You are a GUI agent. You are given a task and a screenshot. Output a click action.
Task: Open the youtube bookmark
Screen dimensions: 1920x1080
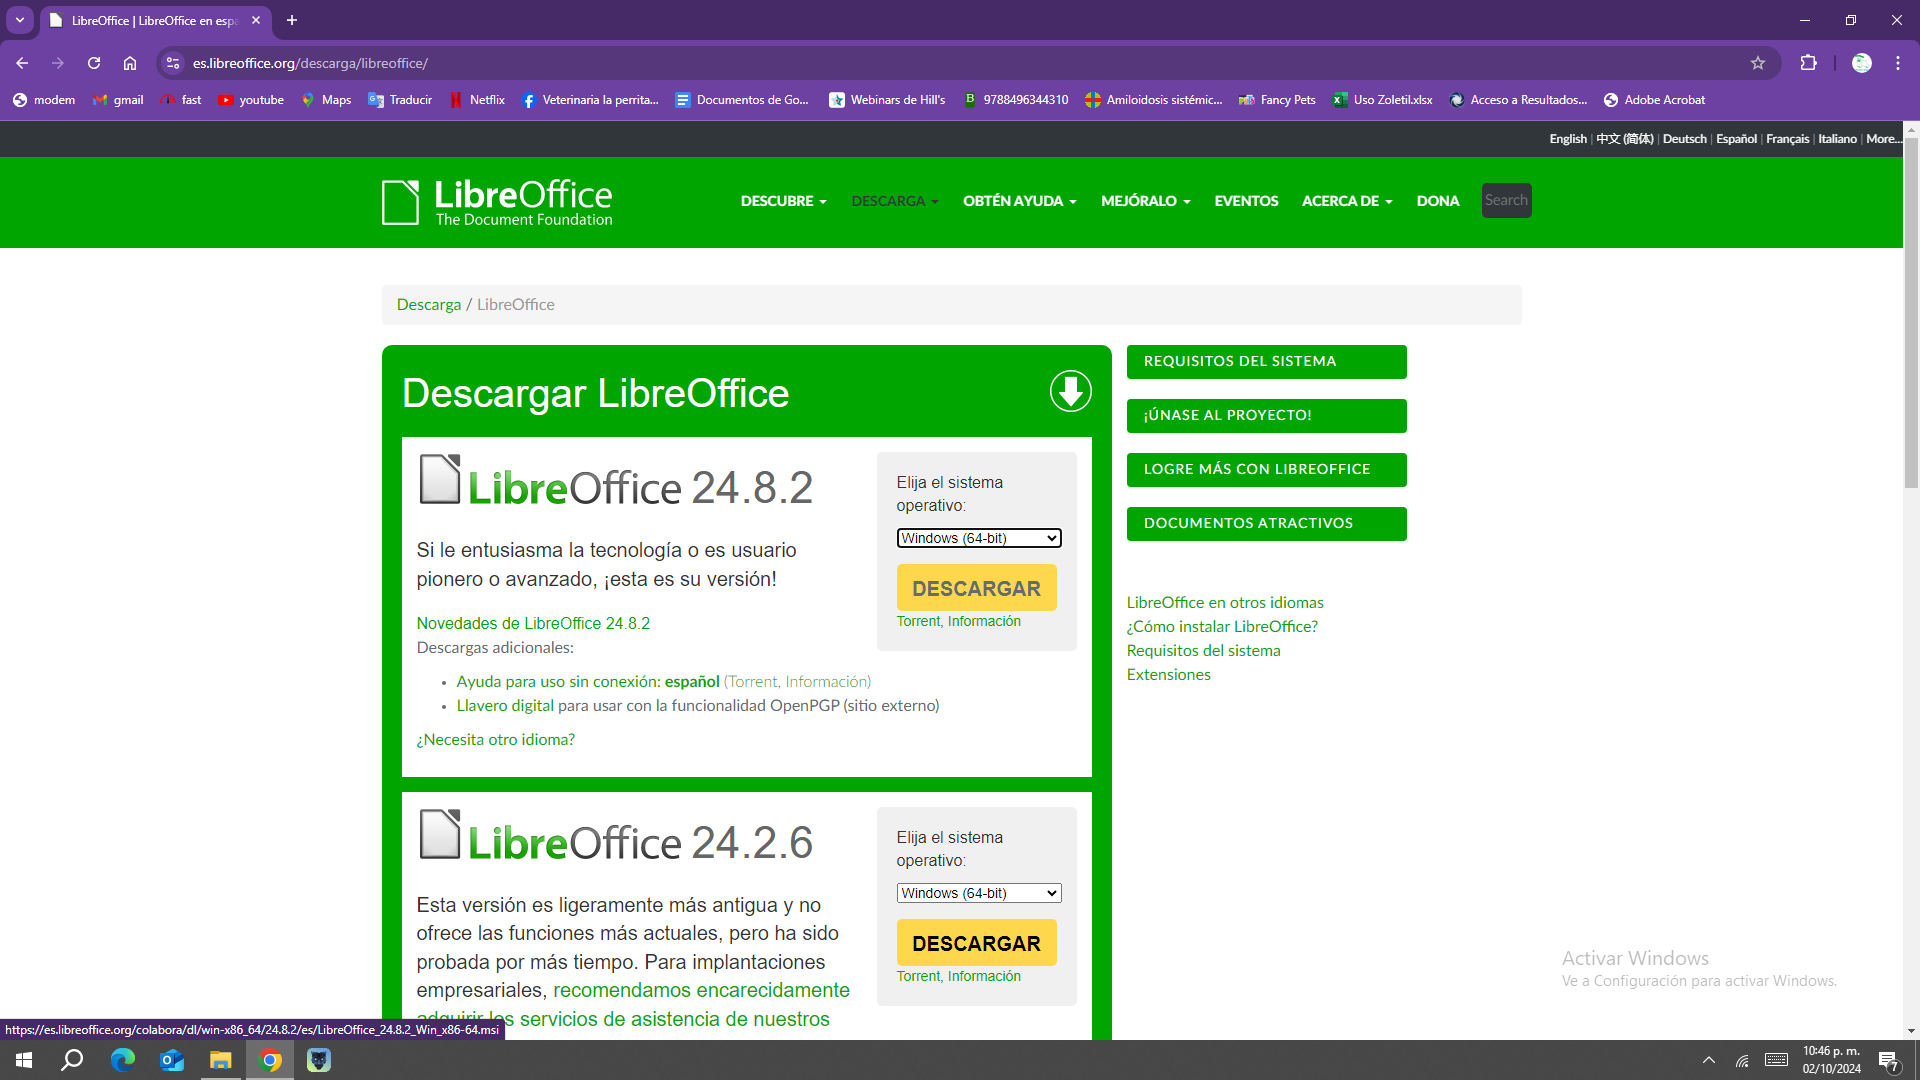tap(251, 100)
